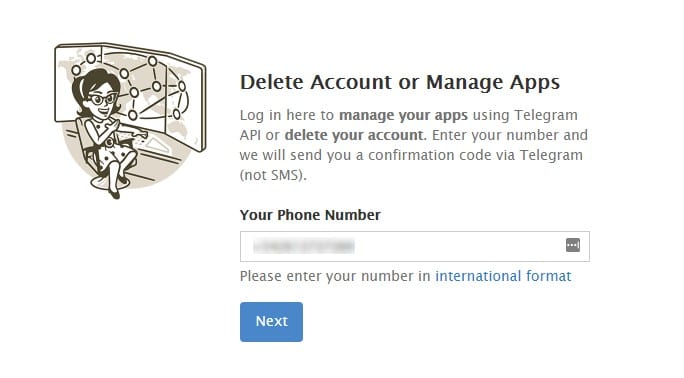Click the bold manage your apps text

pyautogui.click(x=404, y=116)
